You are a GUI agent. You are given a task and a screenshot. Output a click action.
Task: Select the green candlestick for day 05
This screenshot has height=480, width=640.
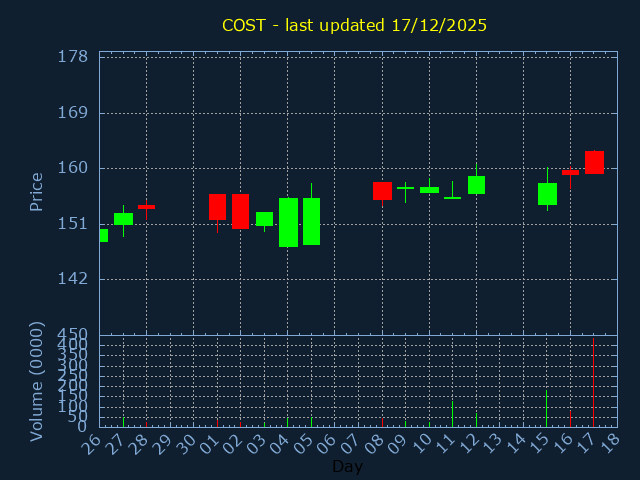coord(311,222)
